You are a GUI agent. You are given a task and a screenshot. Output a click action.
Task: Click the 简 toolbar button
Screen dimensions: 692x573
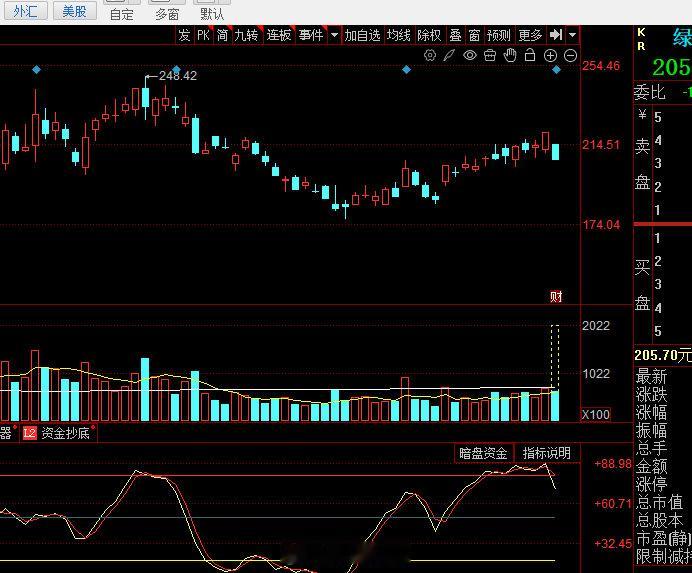[x=222, y=35]
